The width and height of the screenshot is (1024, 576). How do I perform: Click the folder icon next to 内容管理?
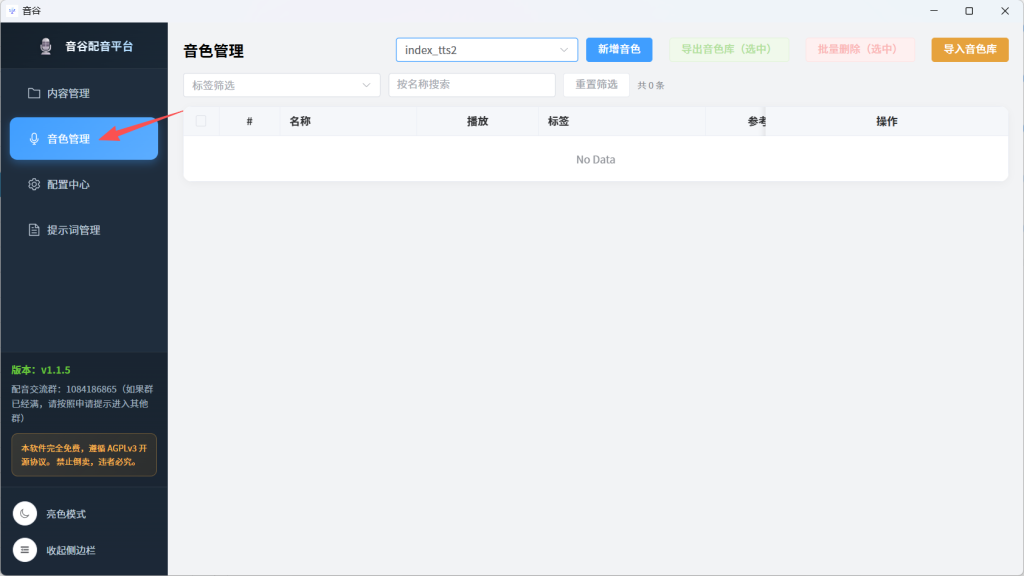pos(34,93)
